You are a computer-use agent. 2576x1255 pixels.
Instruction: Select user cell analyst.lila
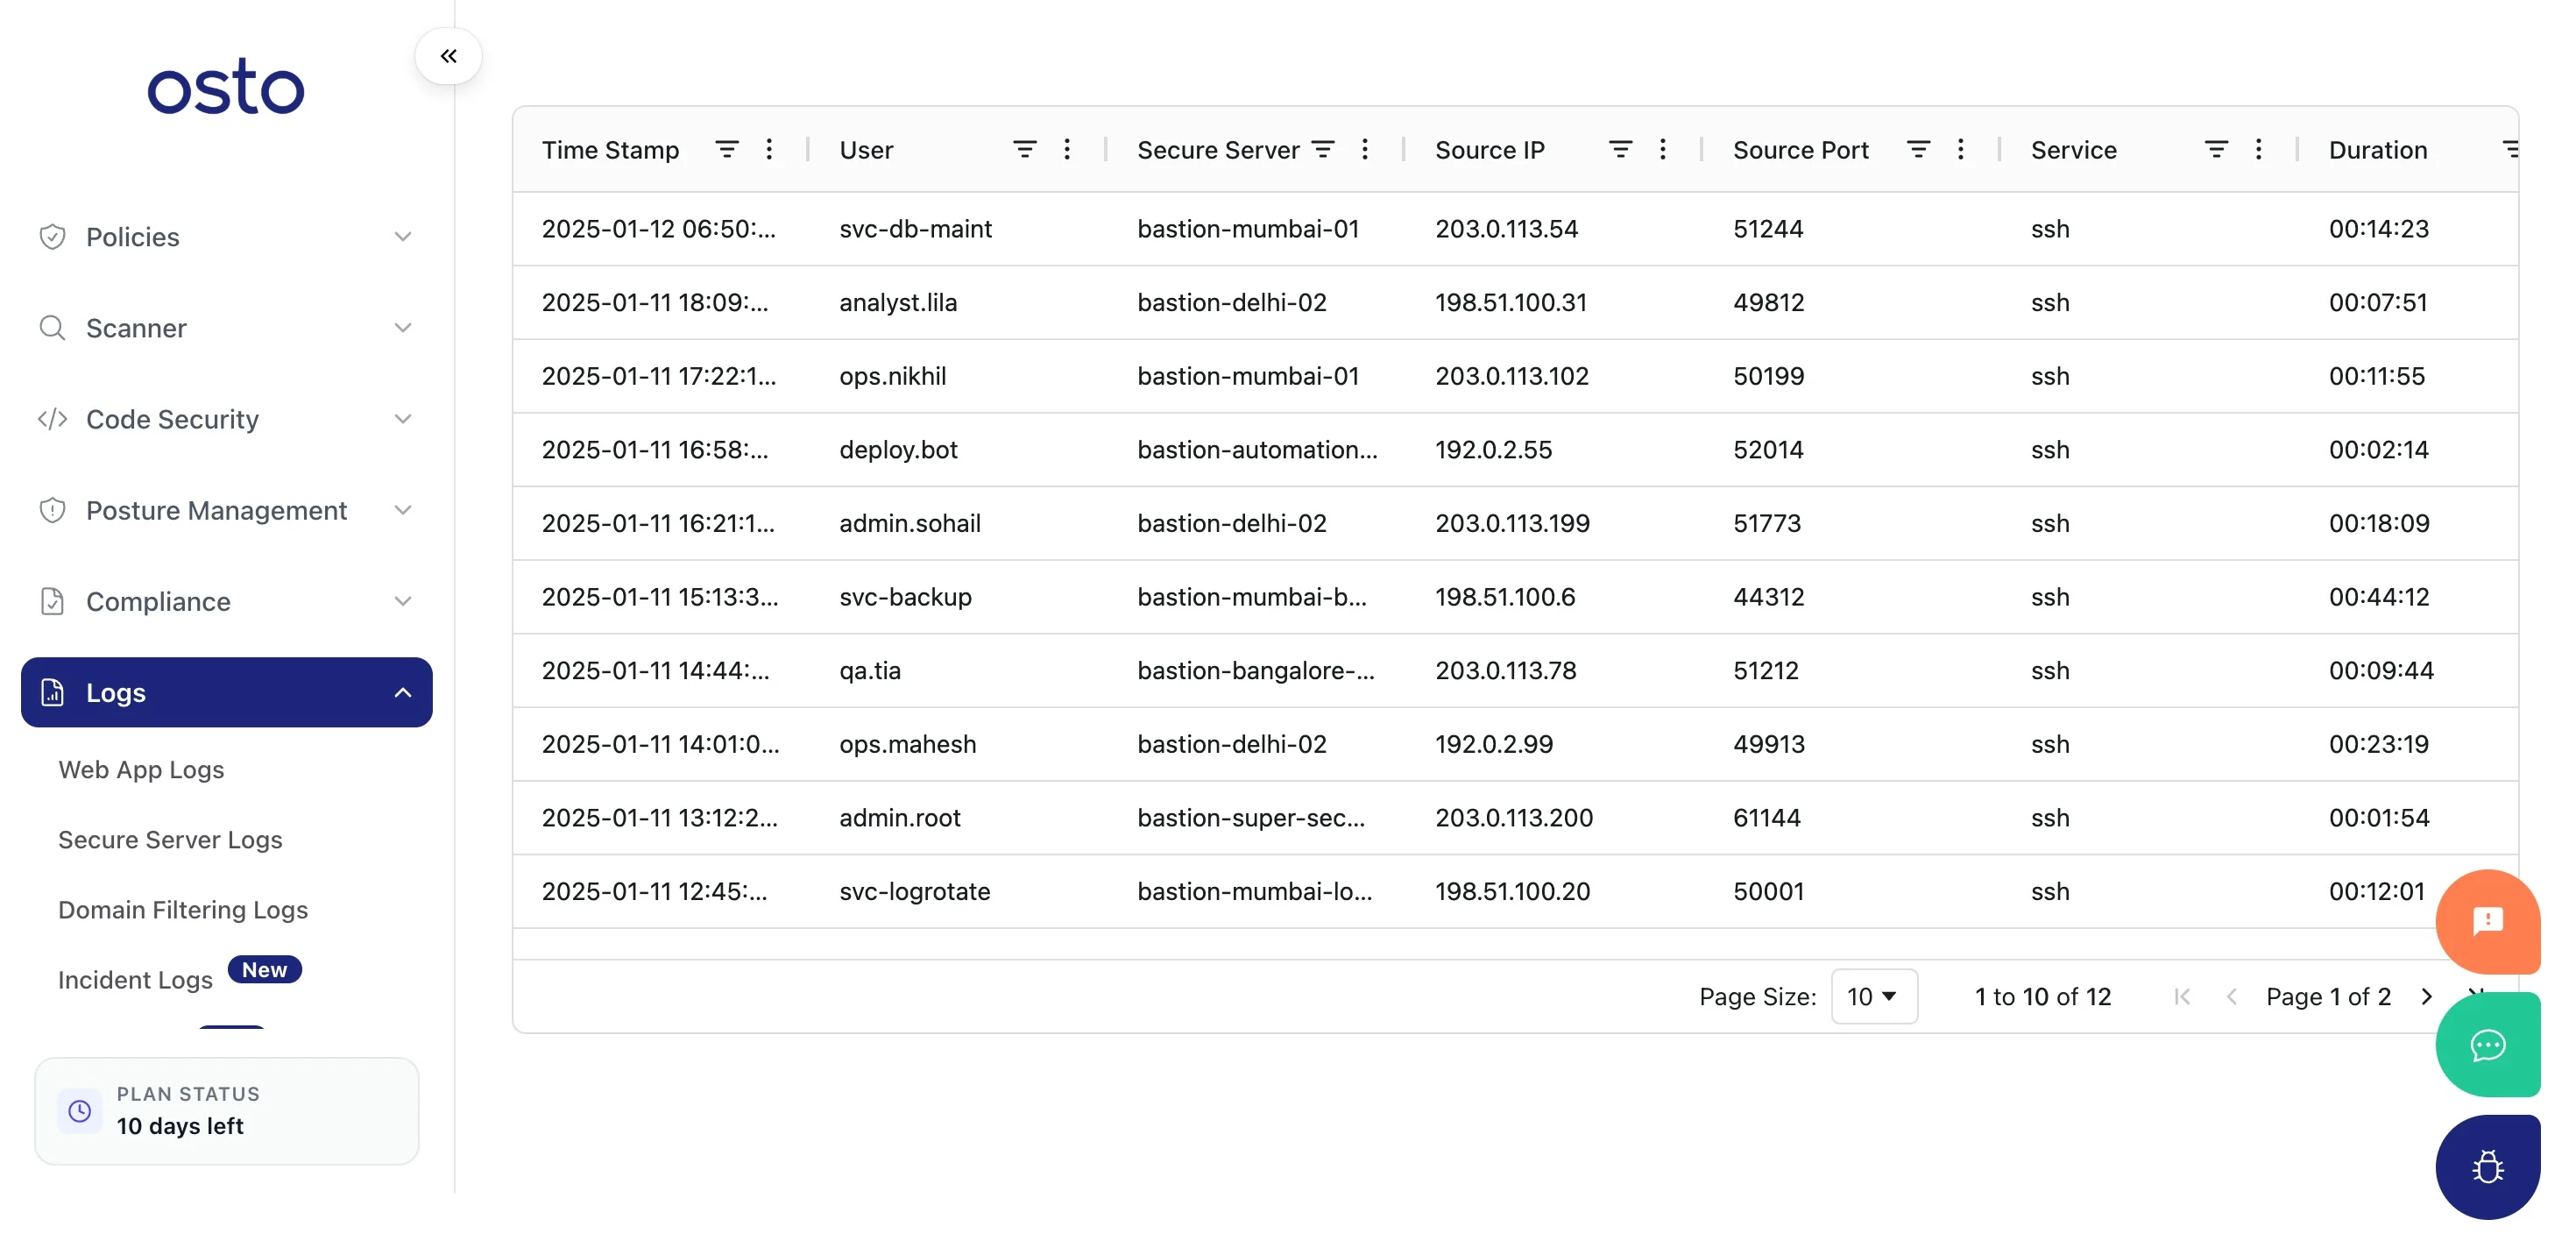tap(898, 302)
